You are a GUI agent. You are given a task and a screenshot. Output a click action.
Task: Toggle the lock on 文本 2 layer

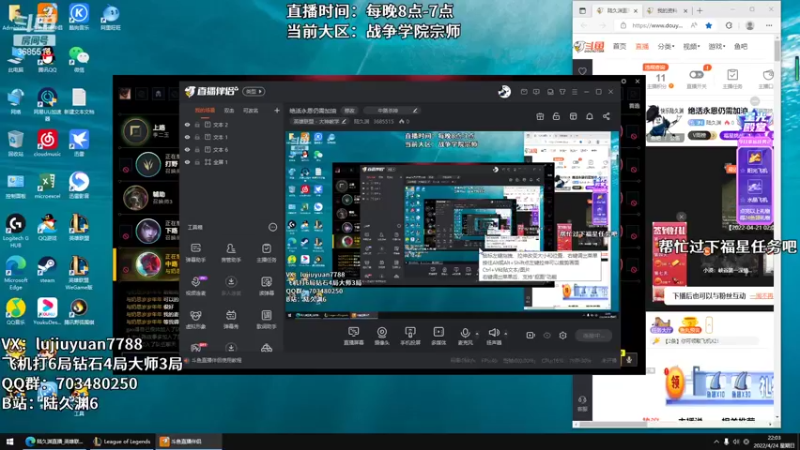197,124
